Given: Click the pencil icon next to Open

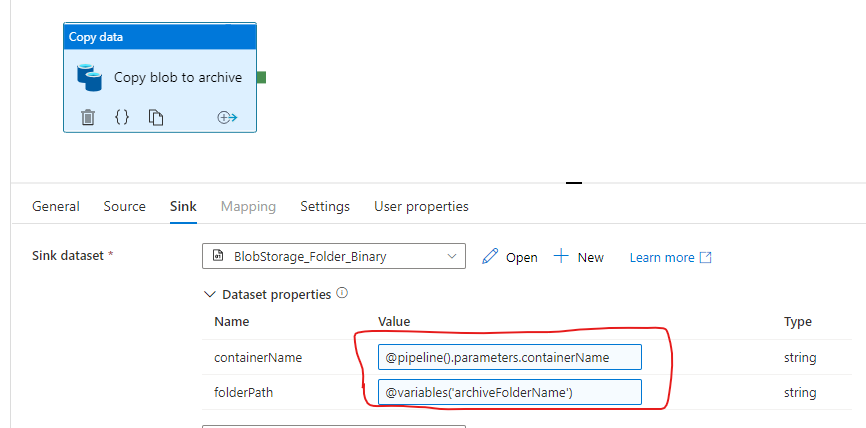Looking at the screenshot, I should coord(490,256).
